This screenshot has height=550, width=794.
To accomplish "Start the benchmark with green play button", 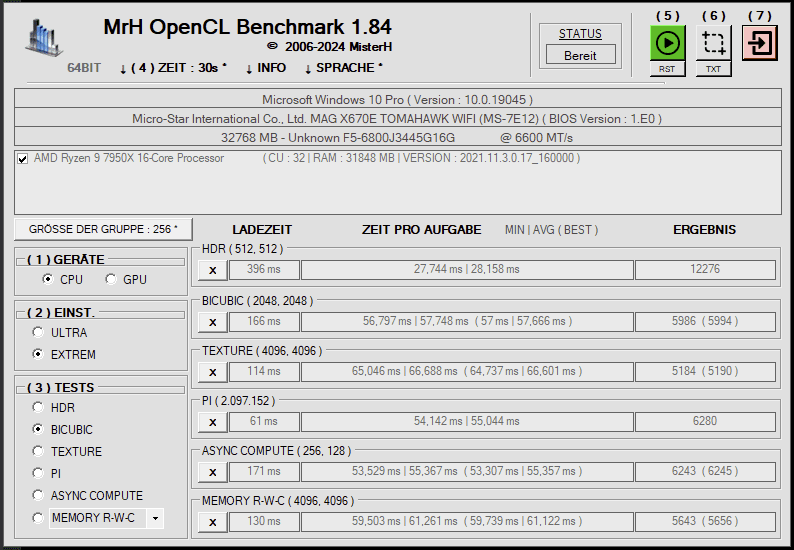I will pyautogui.click(x=667, y=43).
